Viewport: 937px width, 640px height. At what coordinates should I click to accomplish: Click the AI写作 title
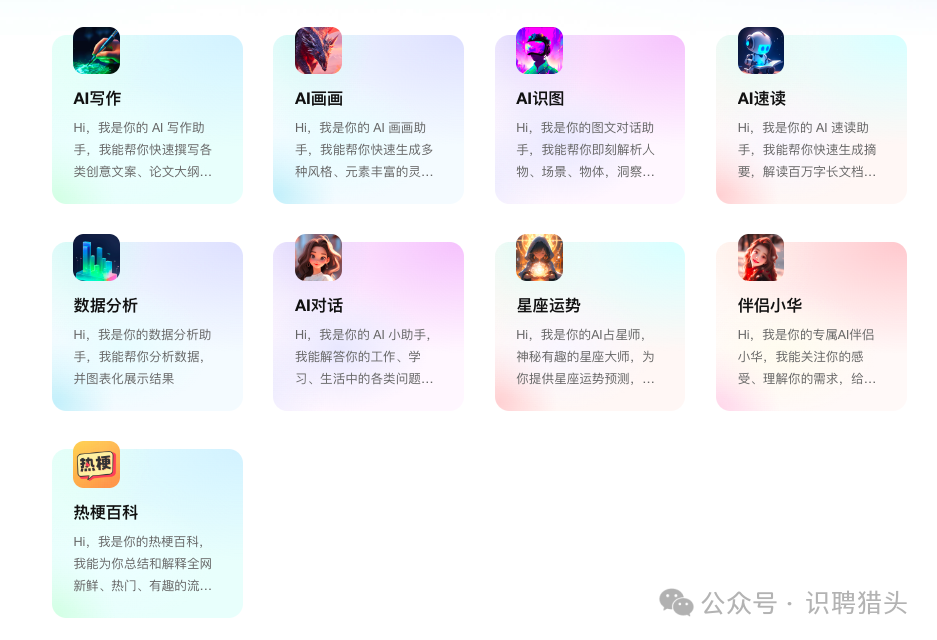[97, 99]
